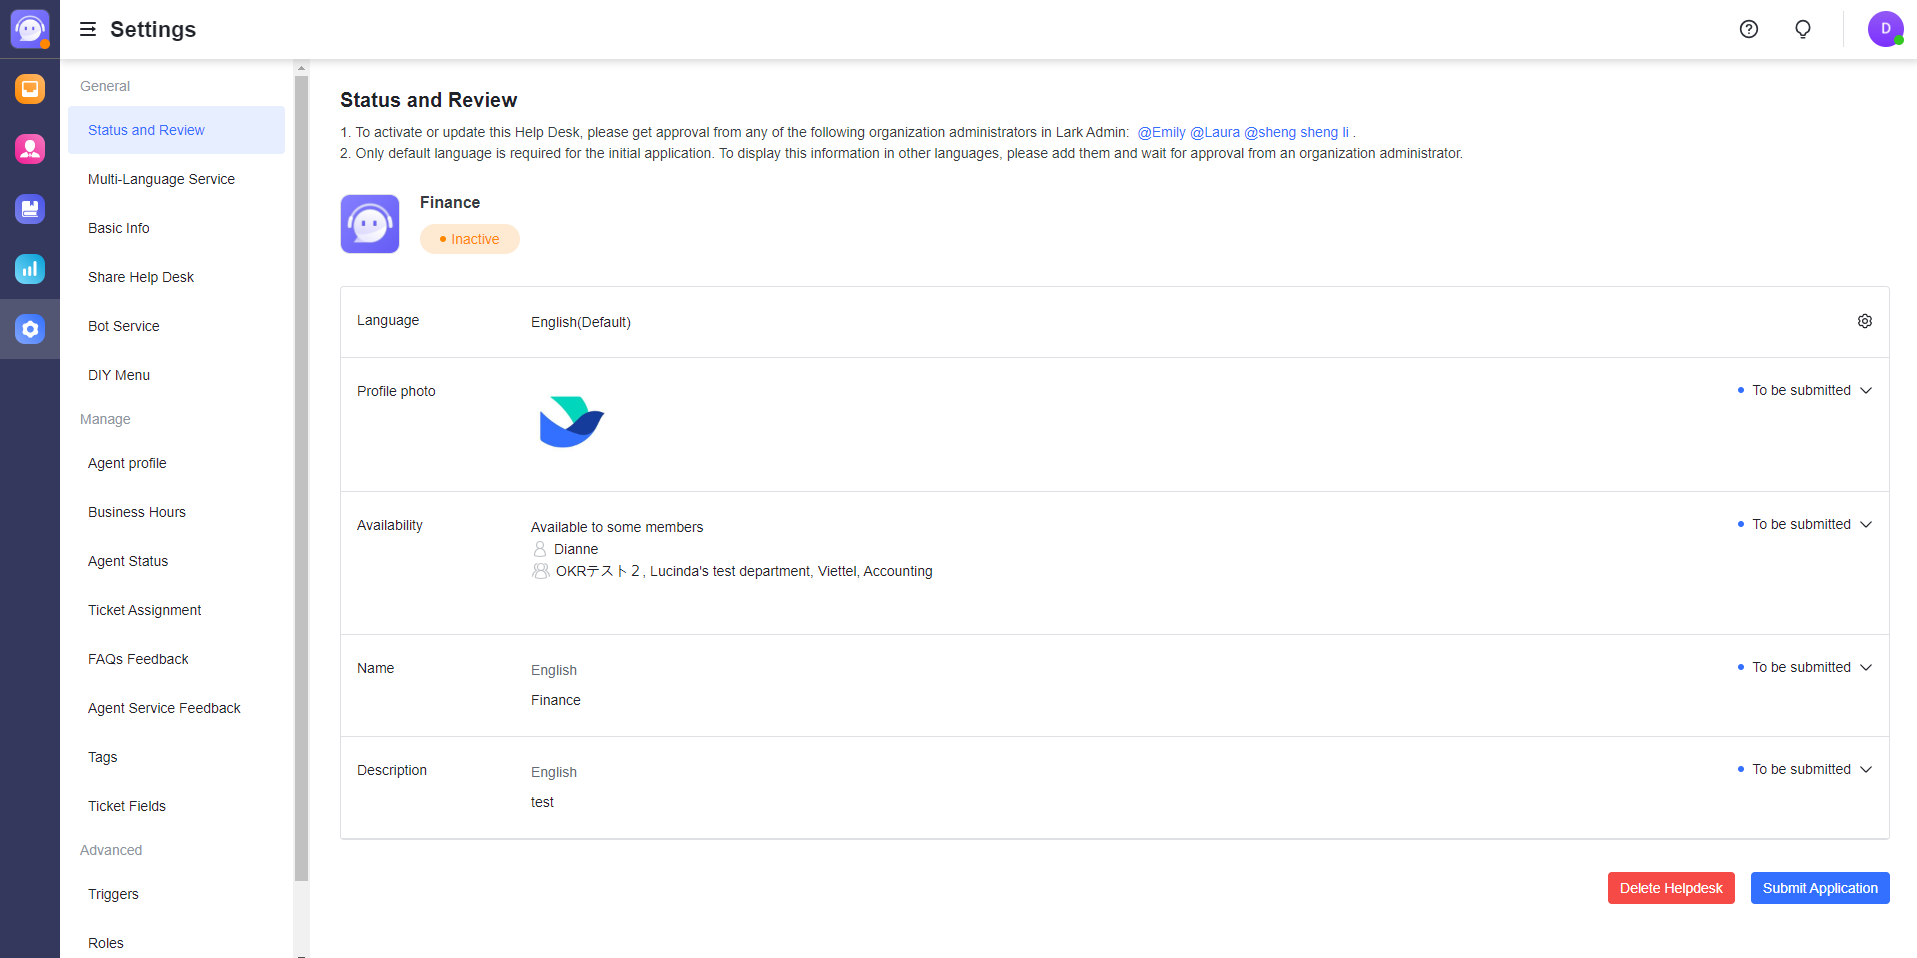
Task: Click the hamburger menu beside Settings title
Action: [x=88, y=29]
